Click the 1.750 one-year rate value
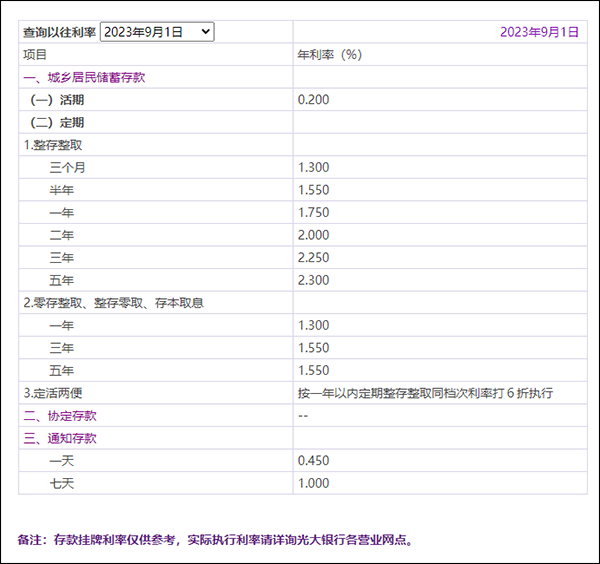Viewport: 600px width, 564px height. tap(313, 212)
